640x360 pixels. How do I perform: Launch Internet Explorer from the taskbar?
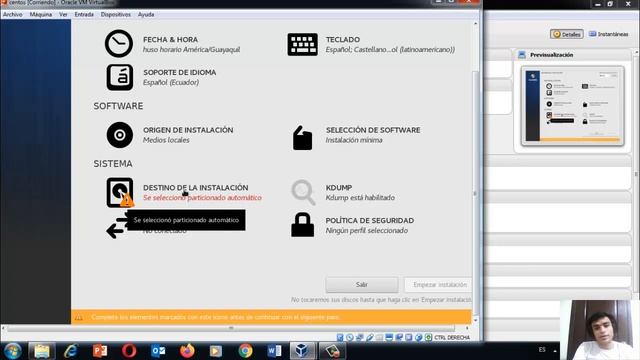click(71, 351)
